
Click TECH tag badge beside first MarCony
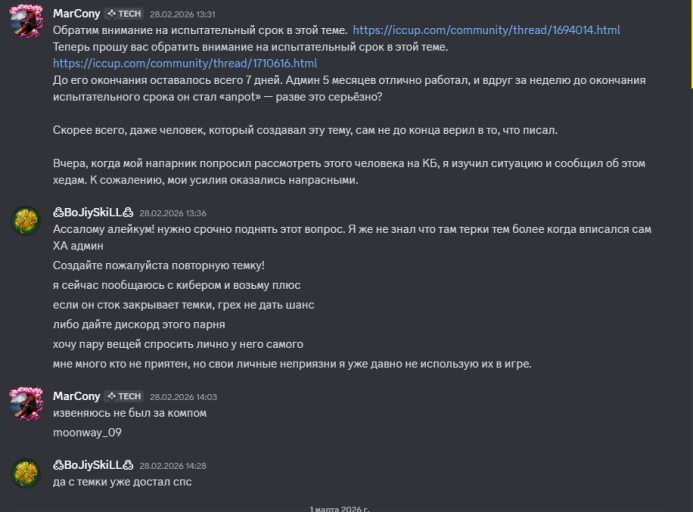[124, 14]
